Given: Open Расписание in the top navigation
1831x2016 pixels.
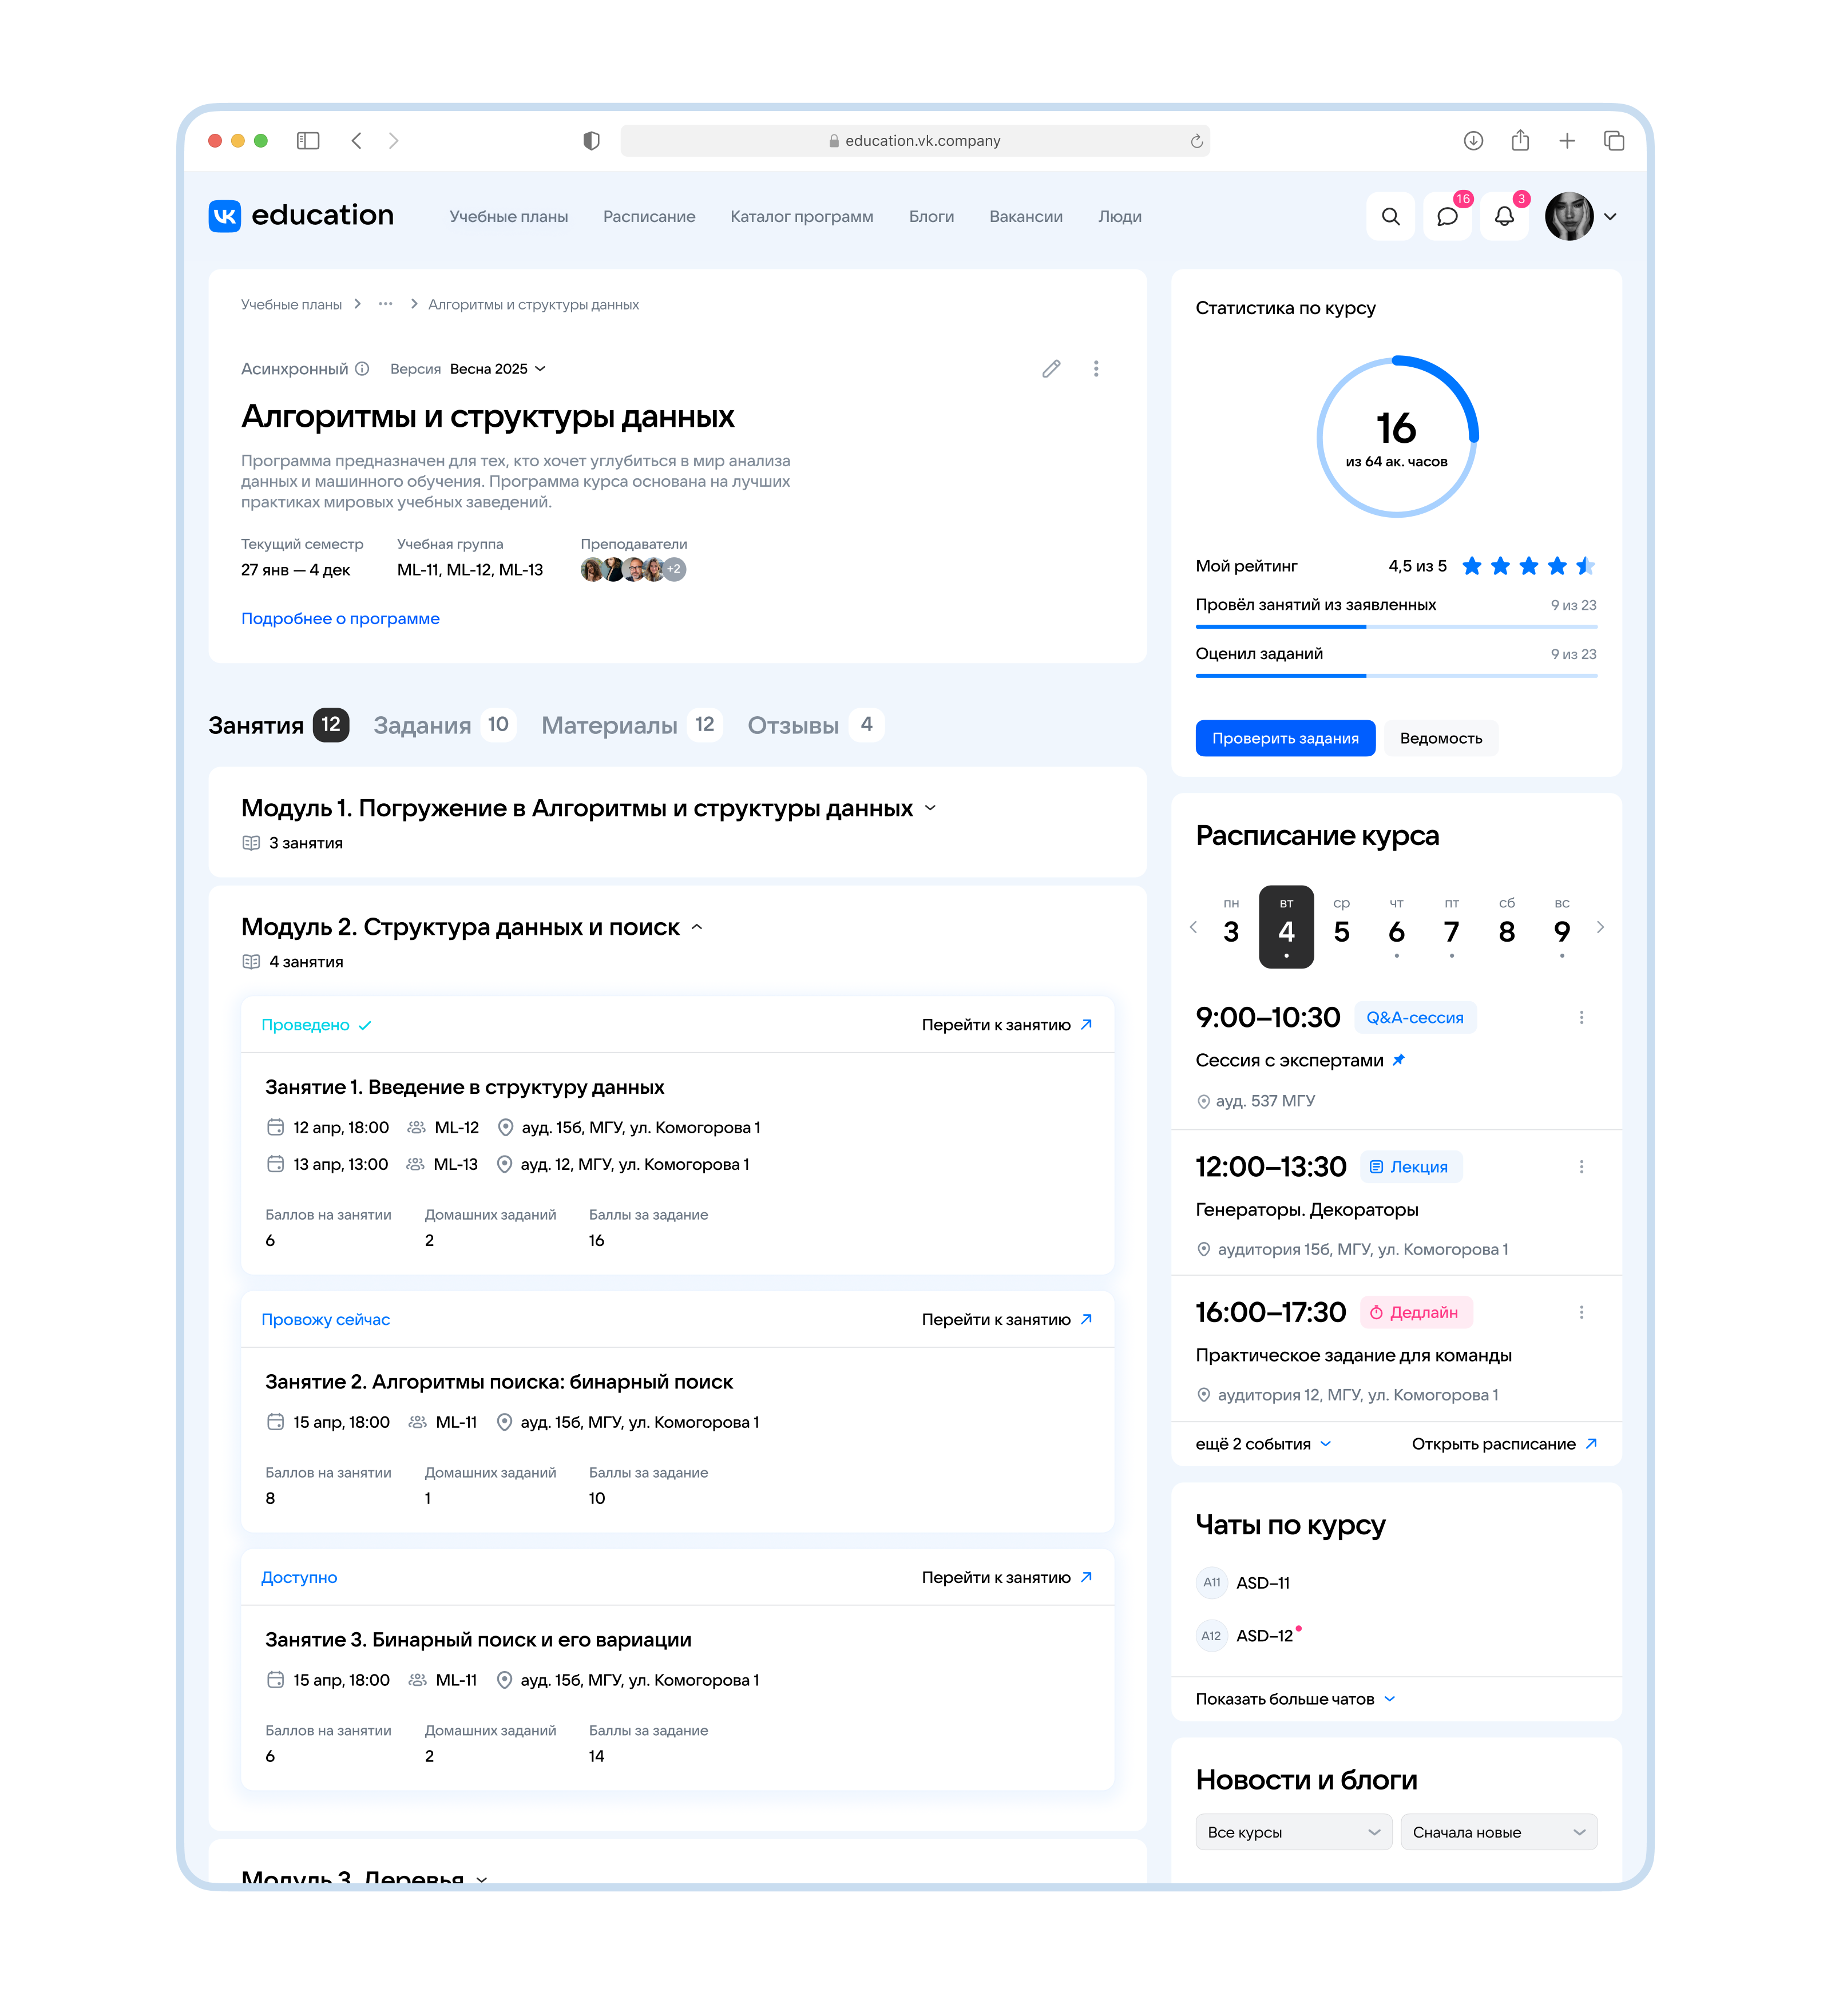Looking at the screenshot, I should coord(649,217).
